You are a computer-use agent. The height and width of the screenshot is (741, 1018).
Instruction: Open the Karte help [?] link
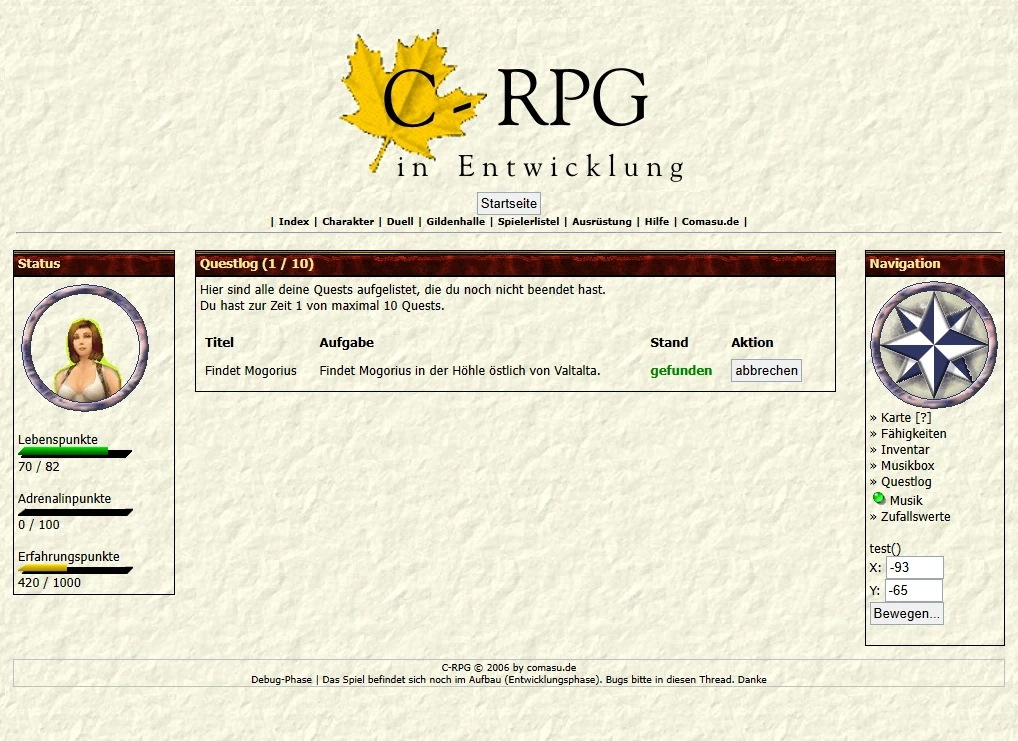tap(923, 418)
